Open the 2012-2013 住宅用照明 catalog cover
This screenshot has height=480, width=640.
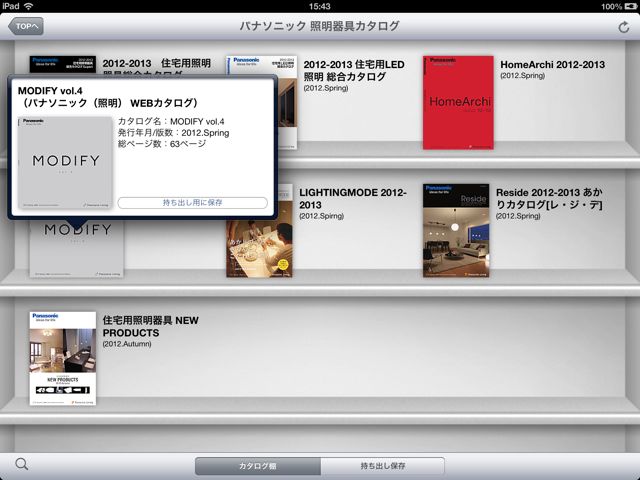(63, 65)
